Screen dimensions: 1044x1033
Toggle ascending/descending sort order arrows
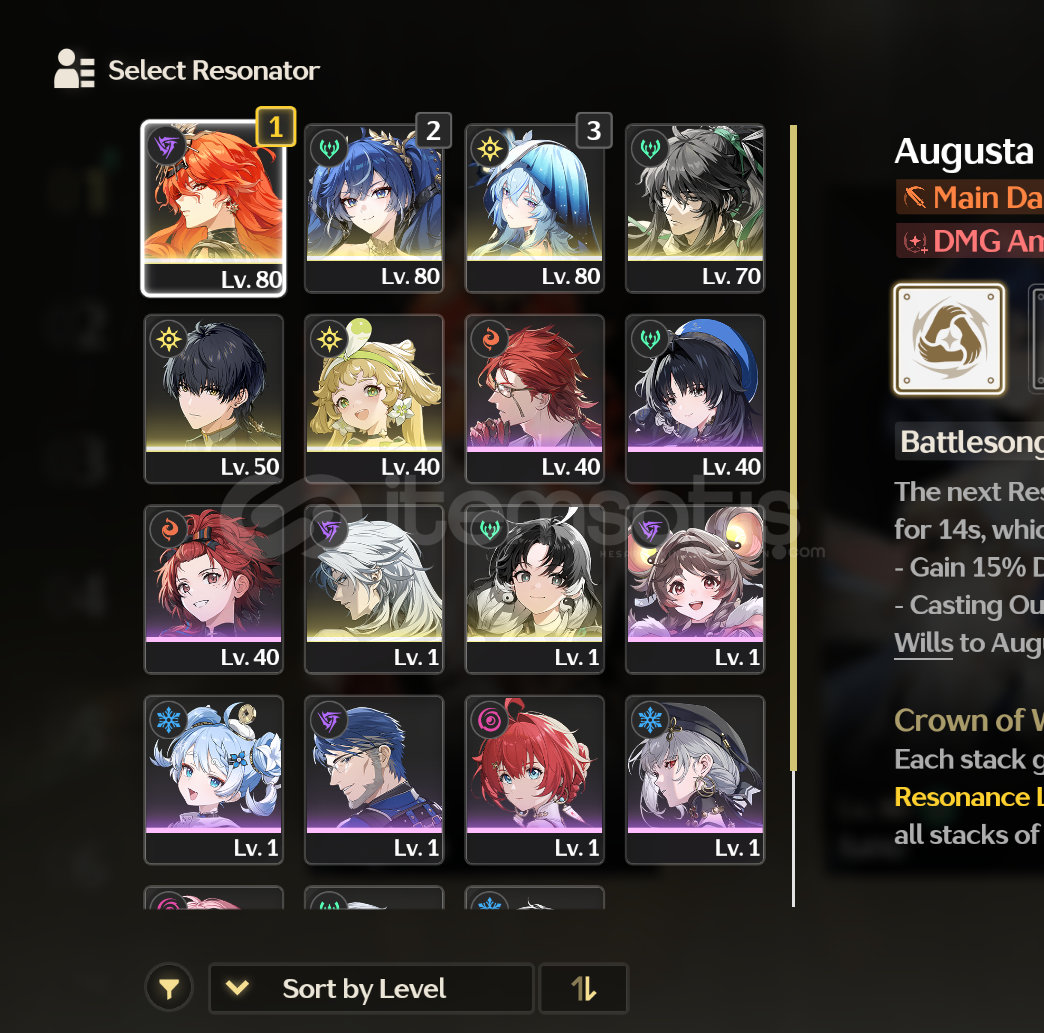pos(583,988)
